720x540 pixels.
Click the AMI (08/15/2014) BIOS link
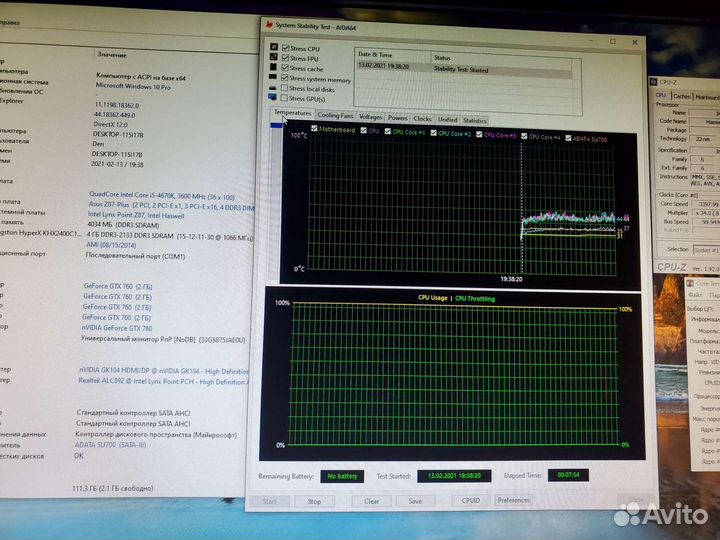111,245
